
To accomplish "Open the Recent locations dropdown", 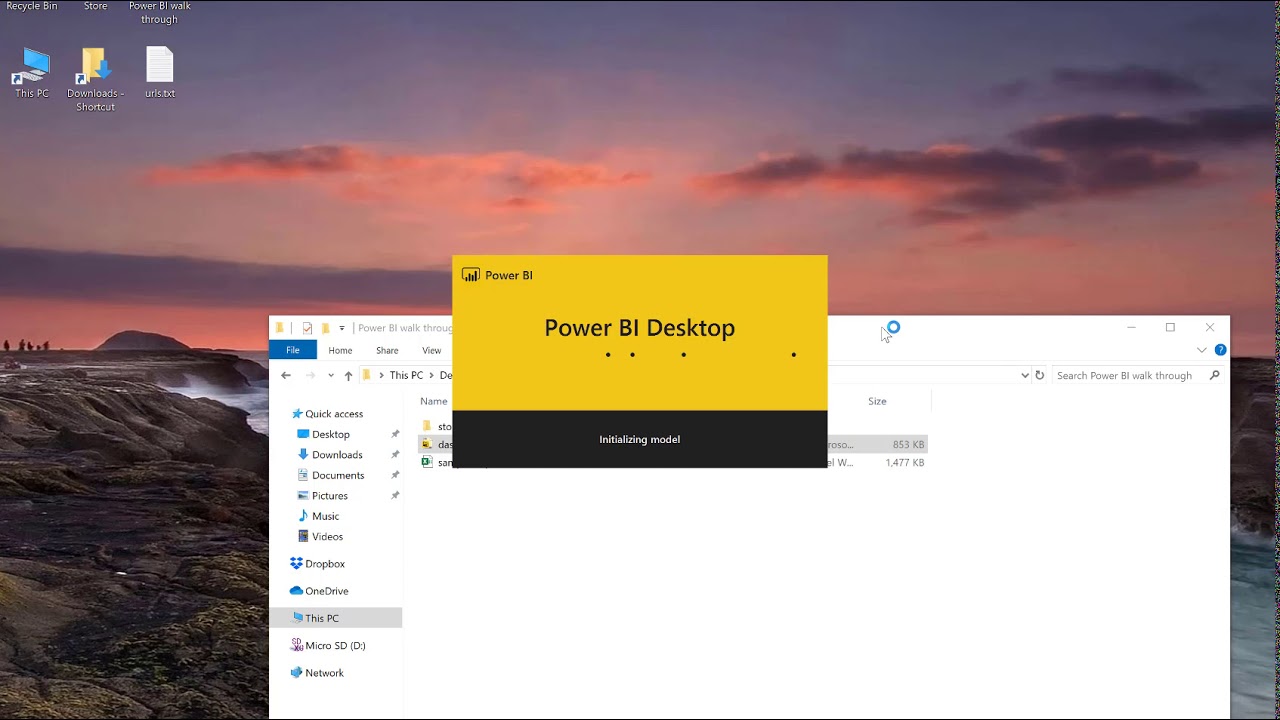I will pyautogui.click(x=331, y=375).
